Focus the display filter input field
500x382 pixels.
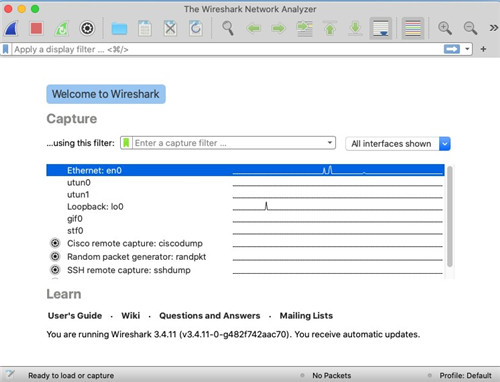(x=228, y=49)
